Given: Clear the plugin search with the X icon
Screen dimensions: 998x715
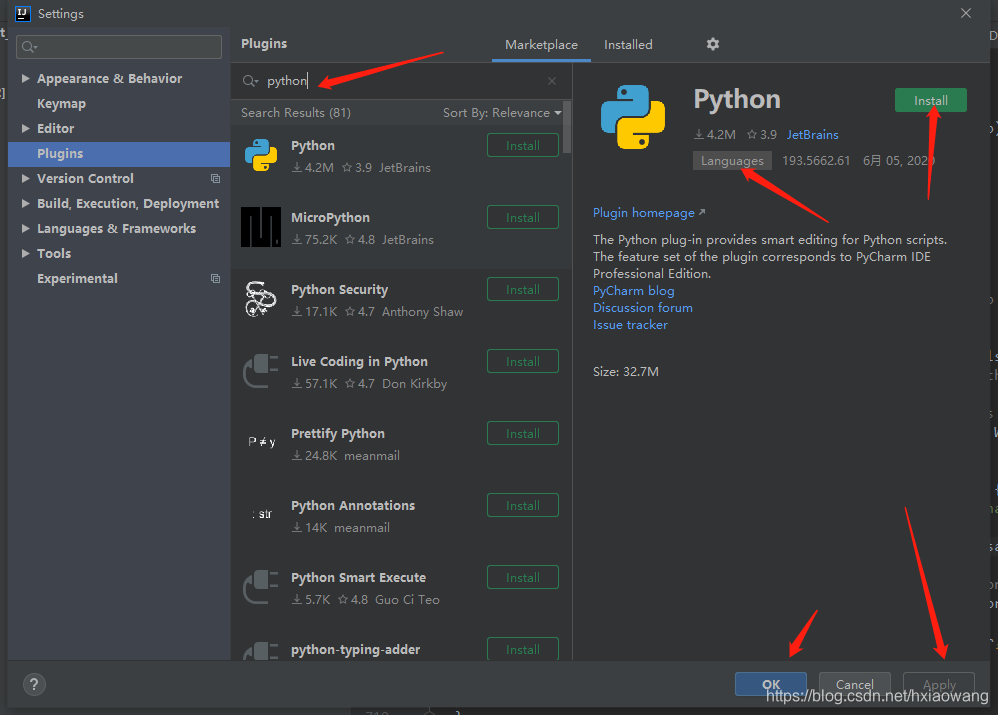Looking at the screenshot, I should (552, 81).
